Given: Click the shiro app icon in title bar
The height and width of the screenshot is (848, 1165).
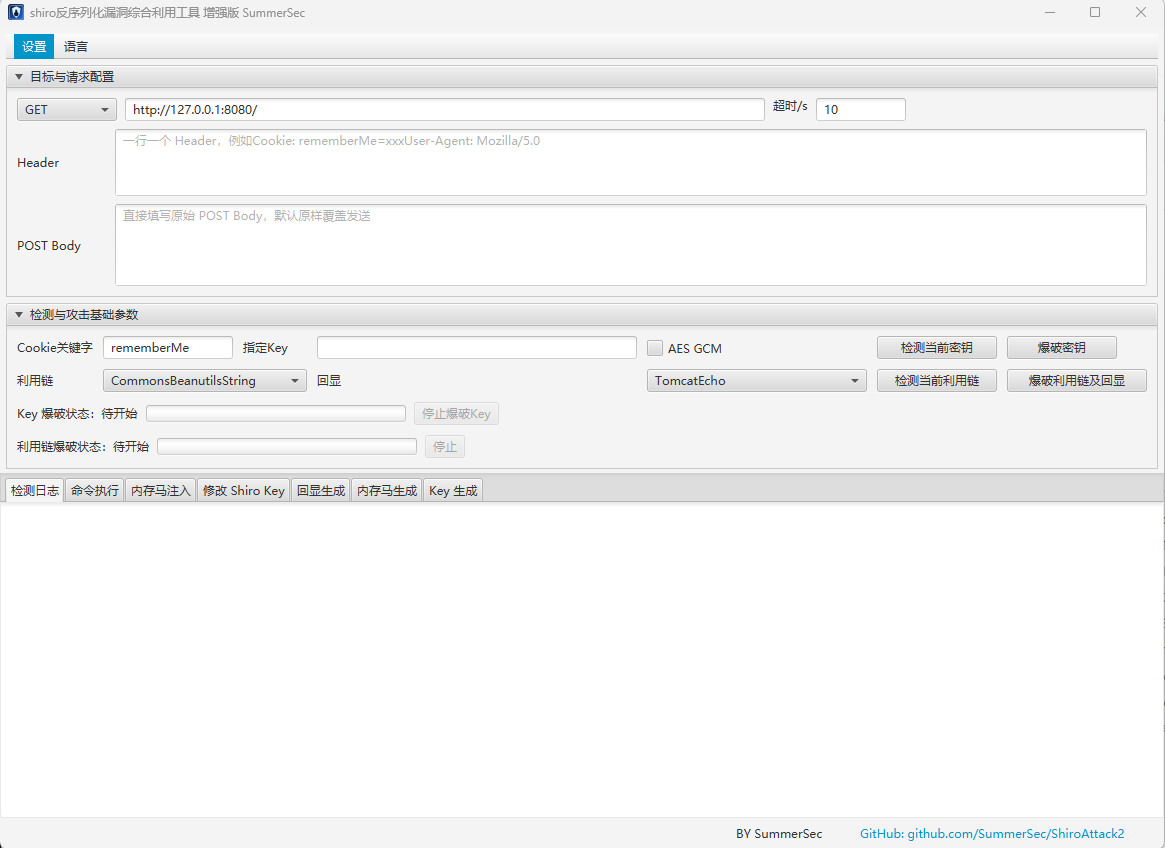Looking at the screenshot, I should [16, 13].
